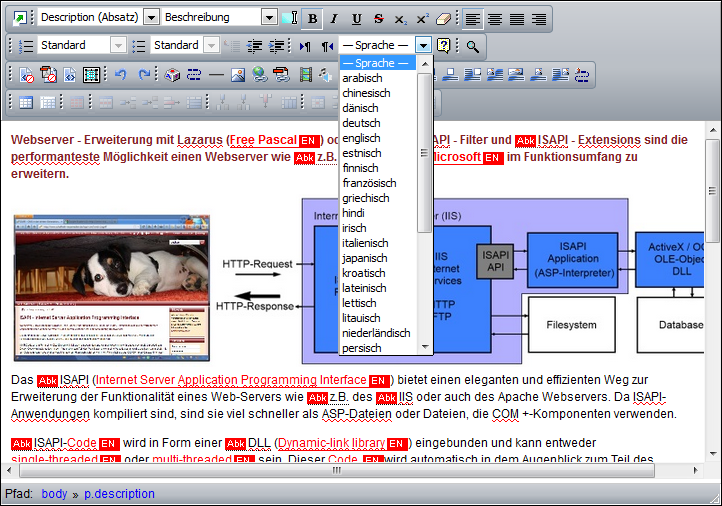The height and width of the screenshot is (506, 722).
Task: Insert a link with chain icon
Action: (194, 75)
